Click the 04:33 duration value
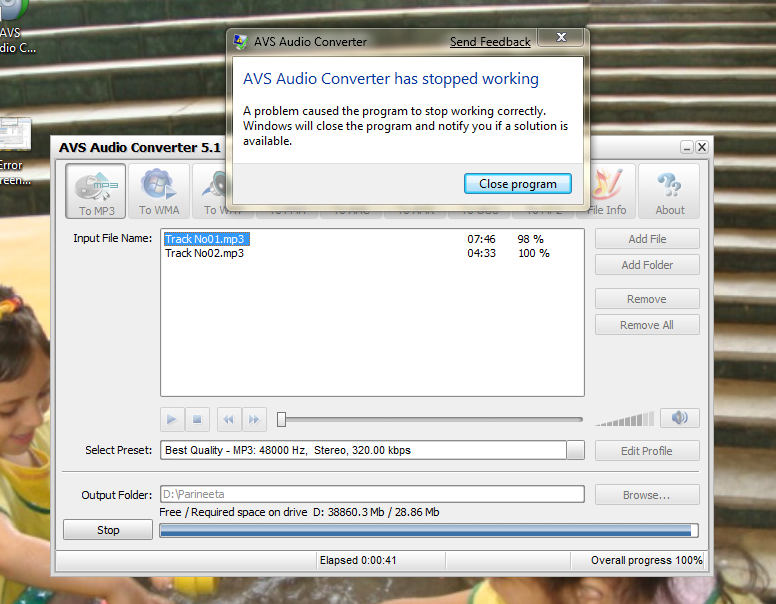Screen dimensions: 776x604 coord(481,253)
